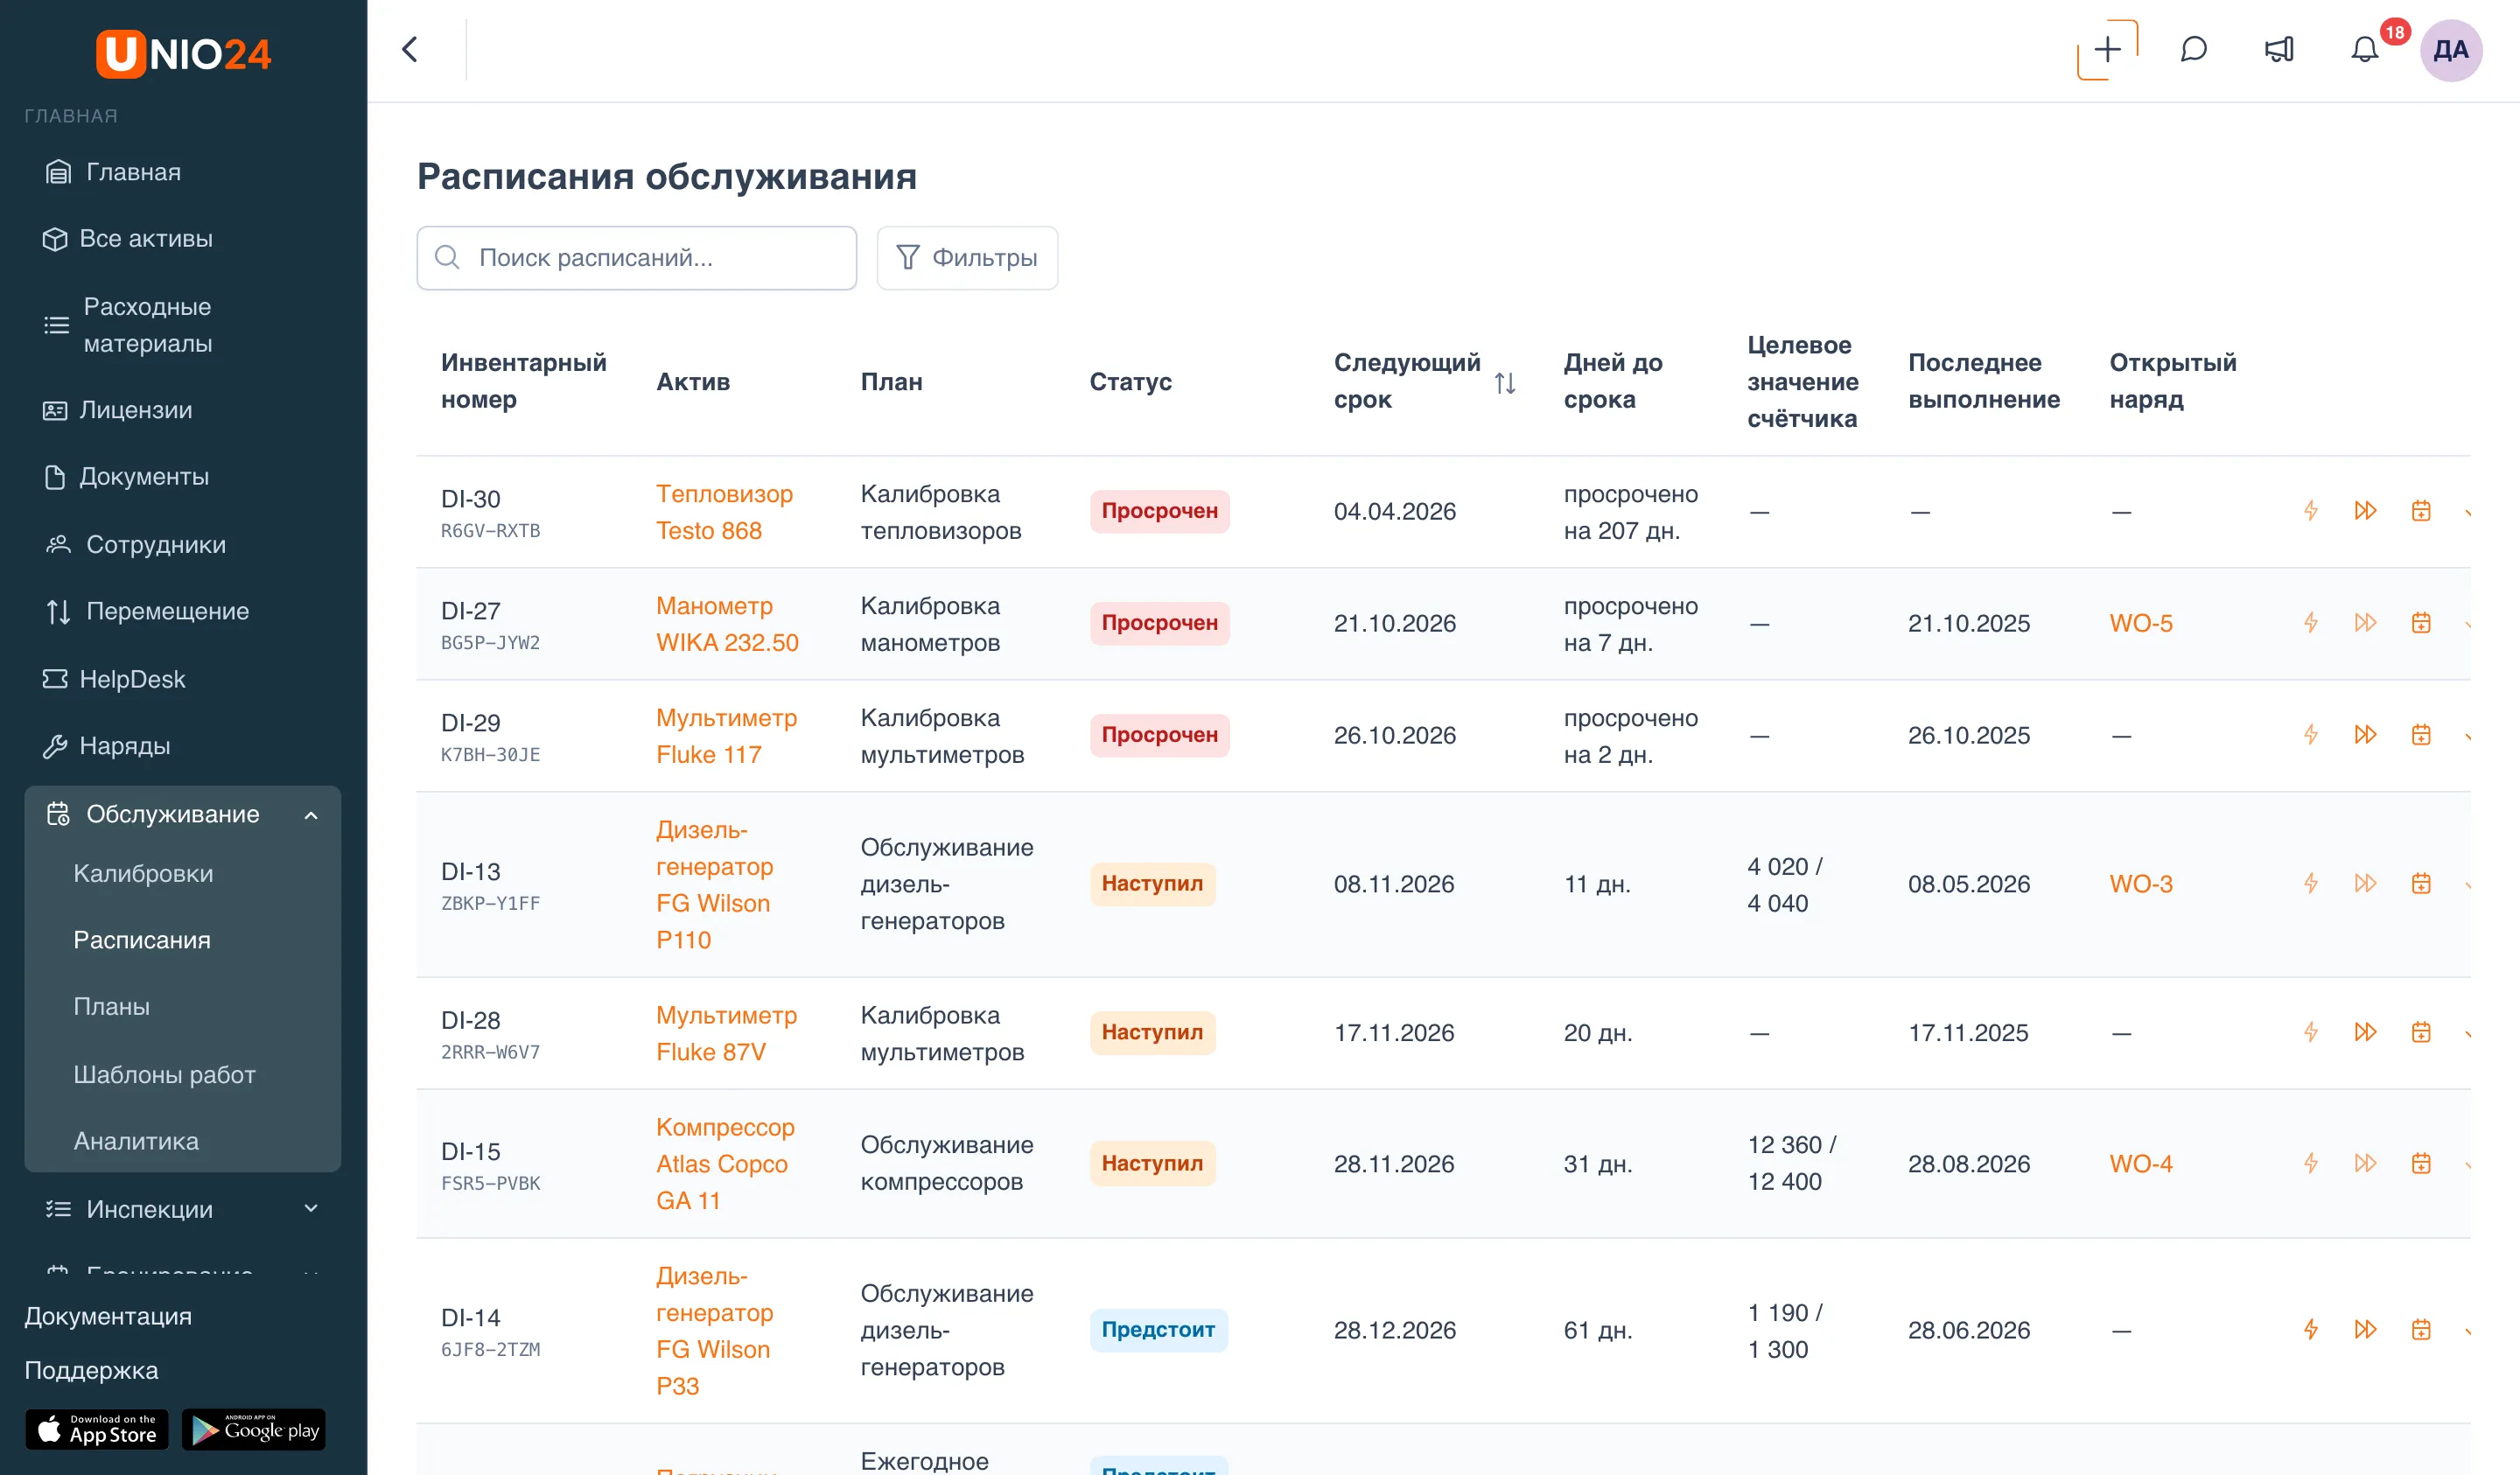
Task: Open the notifications bell
Action: coord(2364,50)
